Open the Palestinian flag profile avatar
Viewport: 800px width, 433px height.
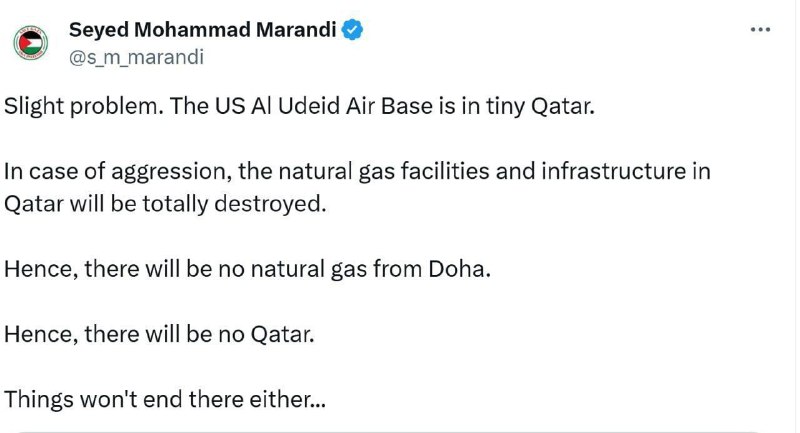31,43
